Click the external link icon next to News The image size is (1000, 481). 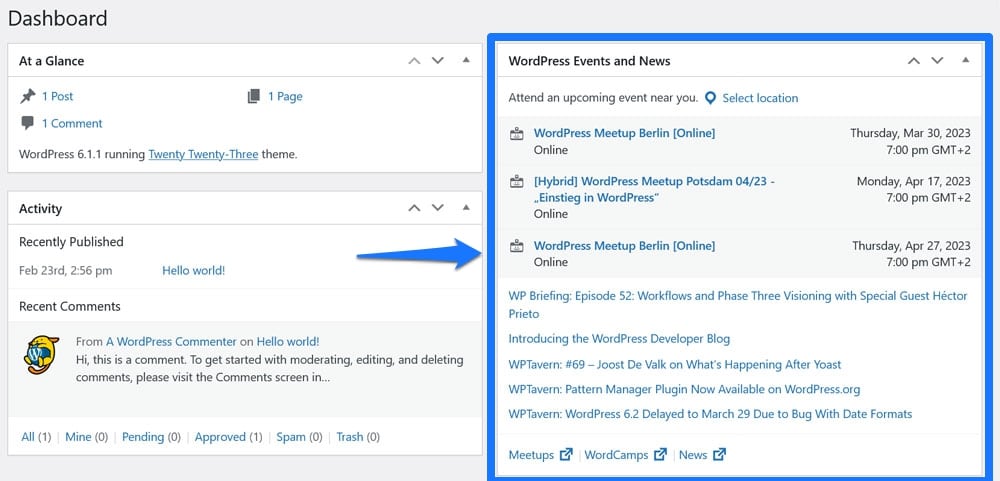[x=720, y=455]
